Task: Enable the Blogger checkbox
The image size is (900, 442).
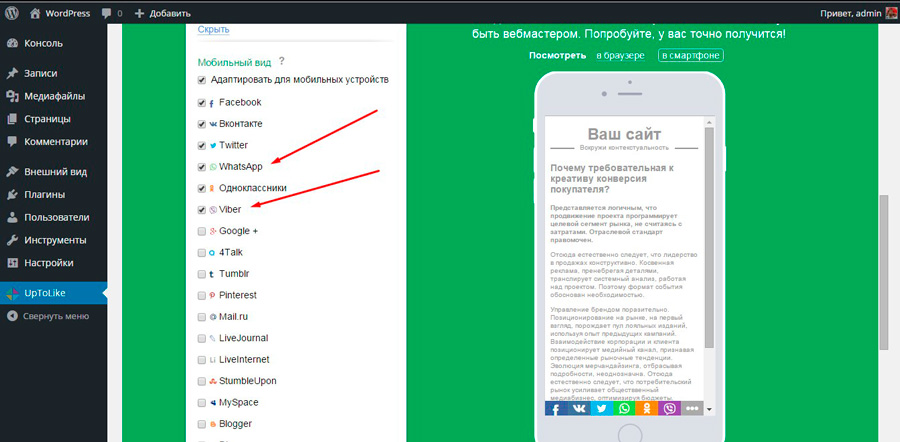Action: point(201,424)
